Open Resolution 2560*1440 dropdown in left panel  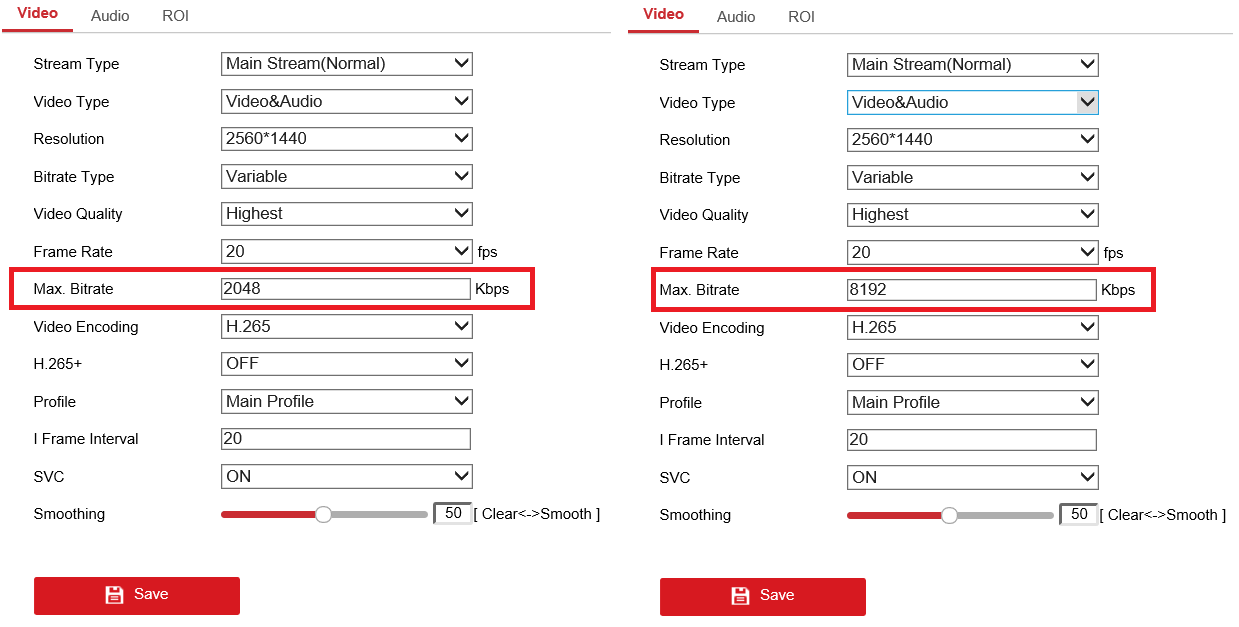click(x=346, y=139)
